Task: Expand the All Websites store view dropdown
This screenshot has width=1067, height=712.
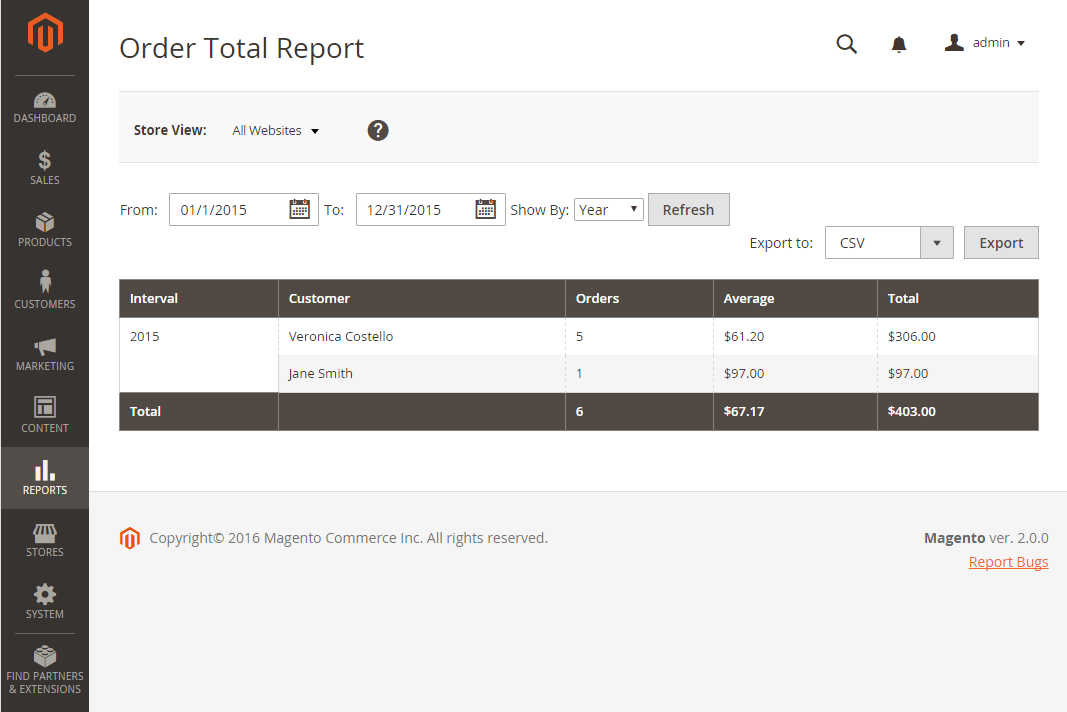Action: [276, 131]
